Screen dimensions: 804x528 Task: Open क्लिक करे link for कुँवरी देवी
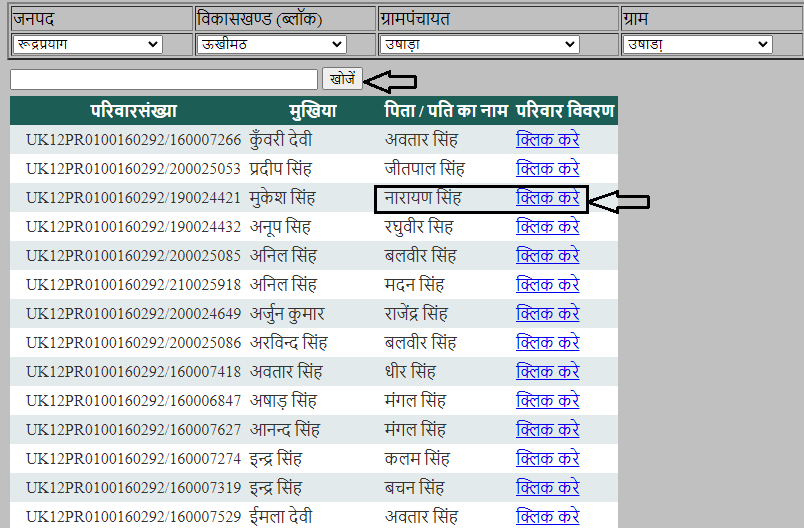click(547, 140)
